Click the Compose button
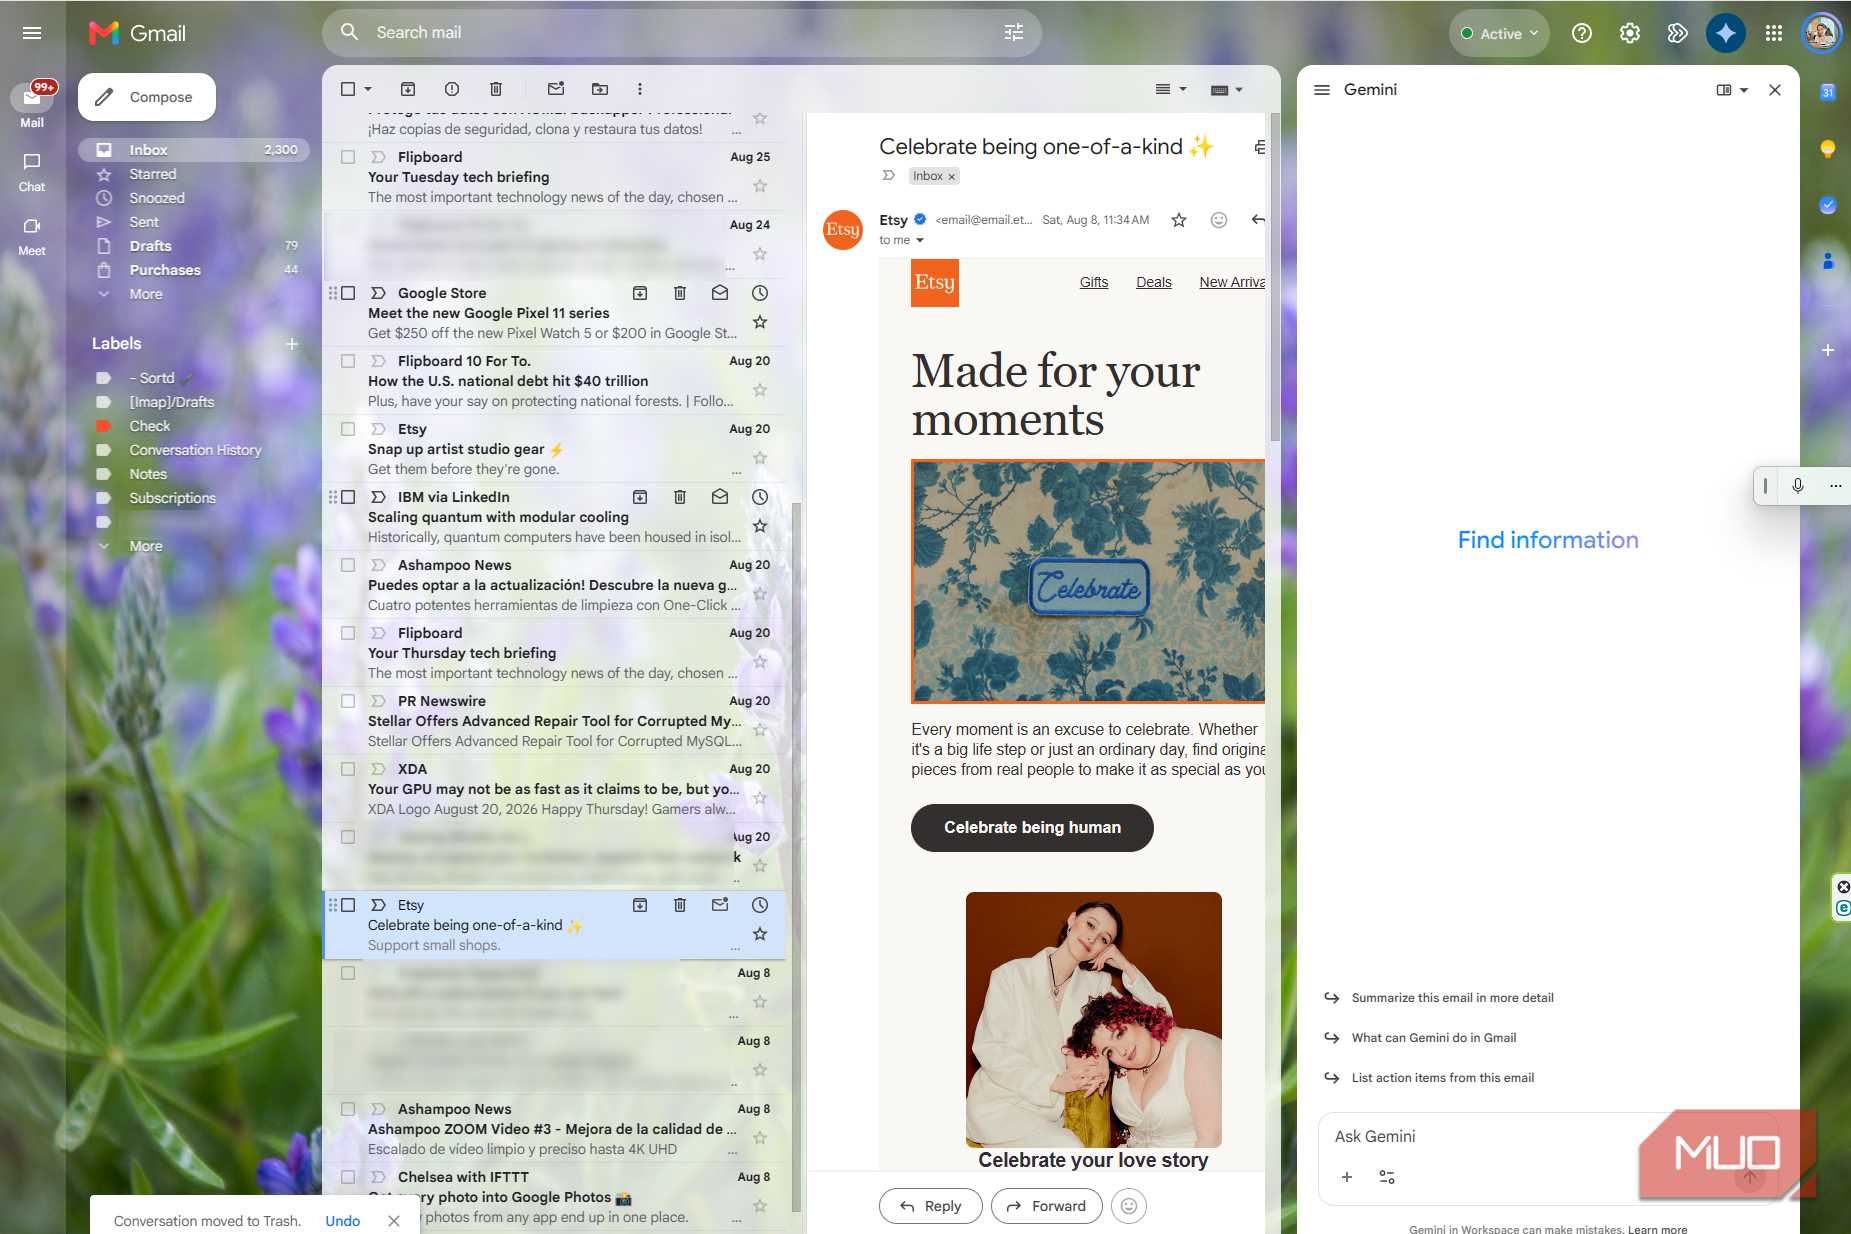The height and width of the screenshot is (1234, 1851). (x=147, y=97)
